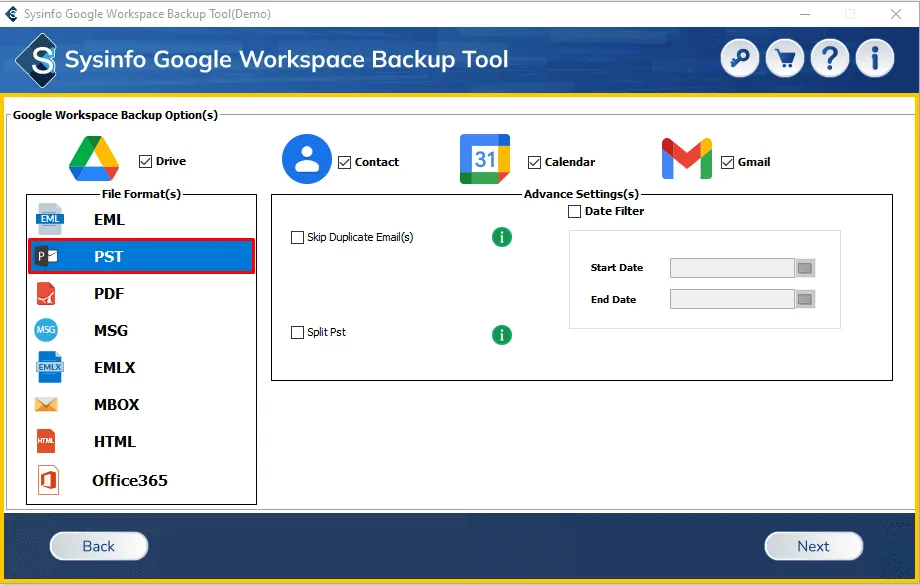Click info icon beside Split Pst
Screen dimensions: 920x585
502,335
